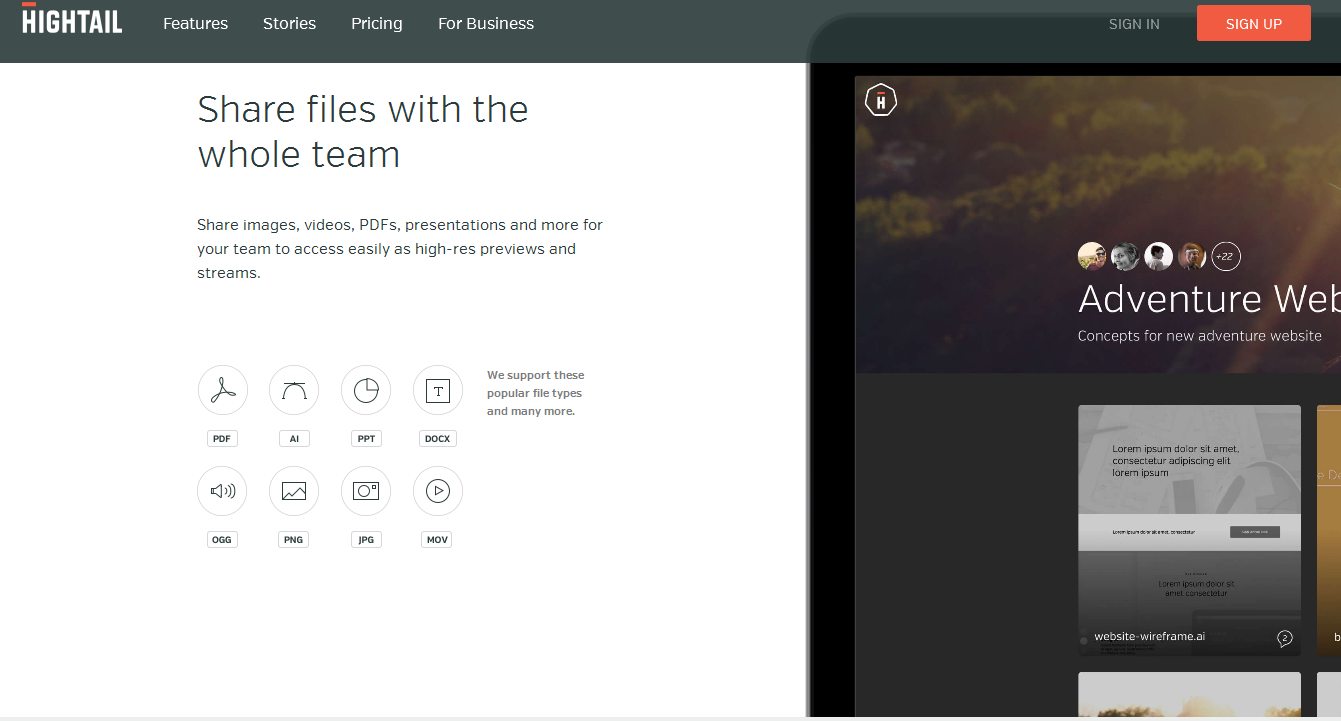Click the comment bubble on website-wireframe.ai
Viewport: 1341px width, 721px height.
pos(1285,638)
